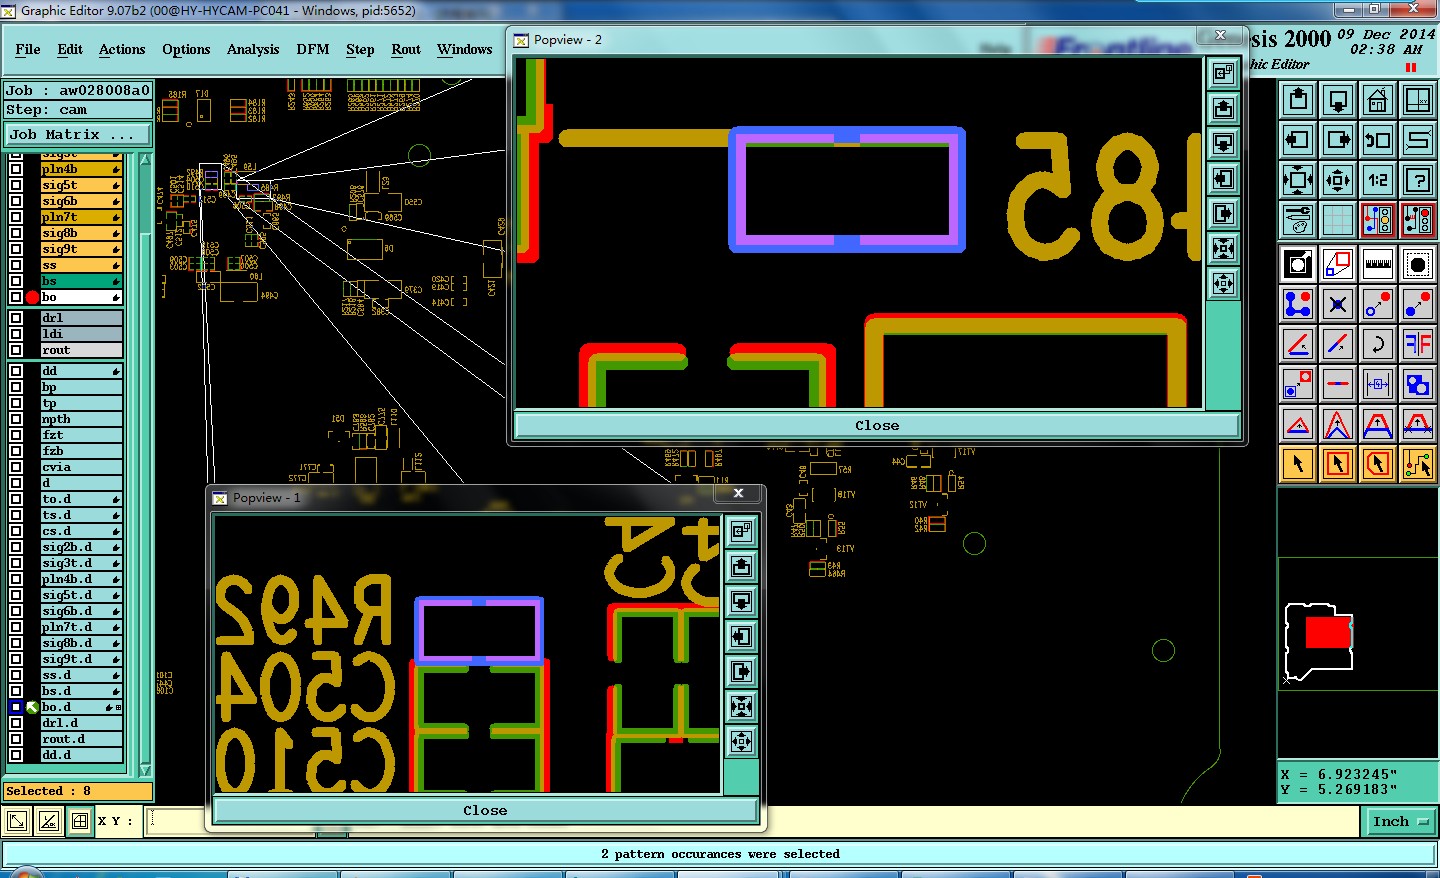Image resolution: width=1440 pixels, height=878 pixels.
Task: Select the polygon selection arrow tool
Action: [x=1378, y=464]
